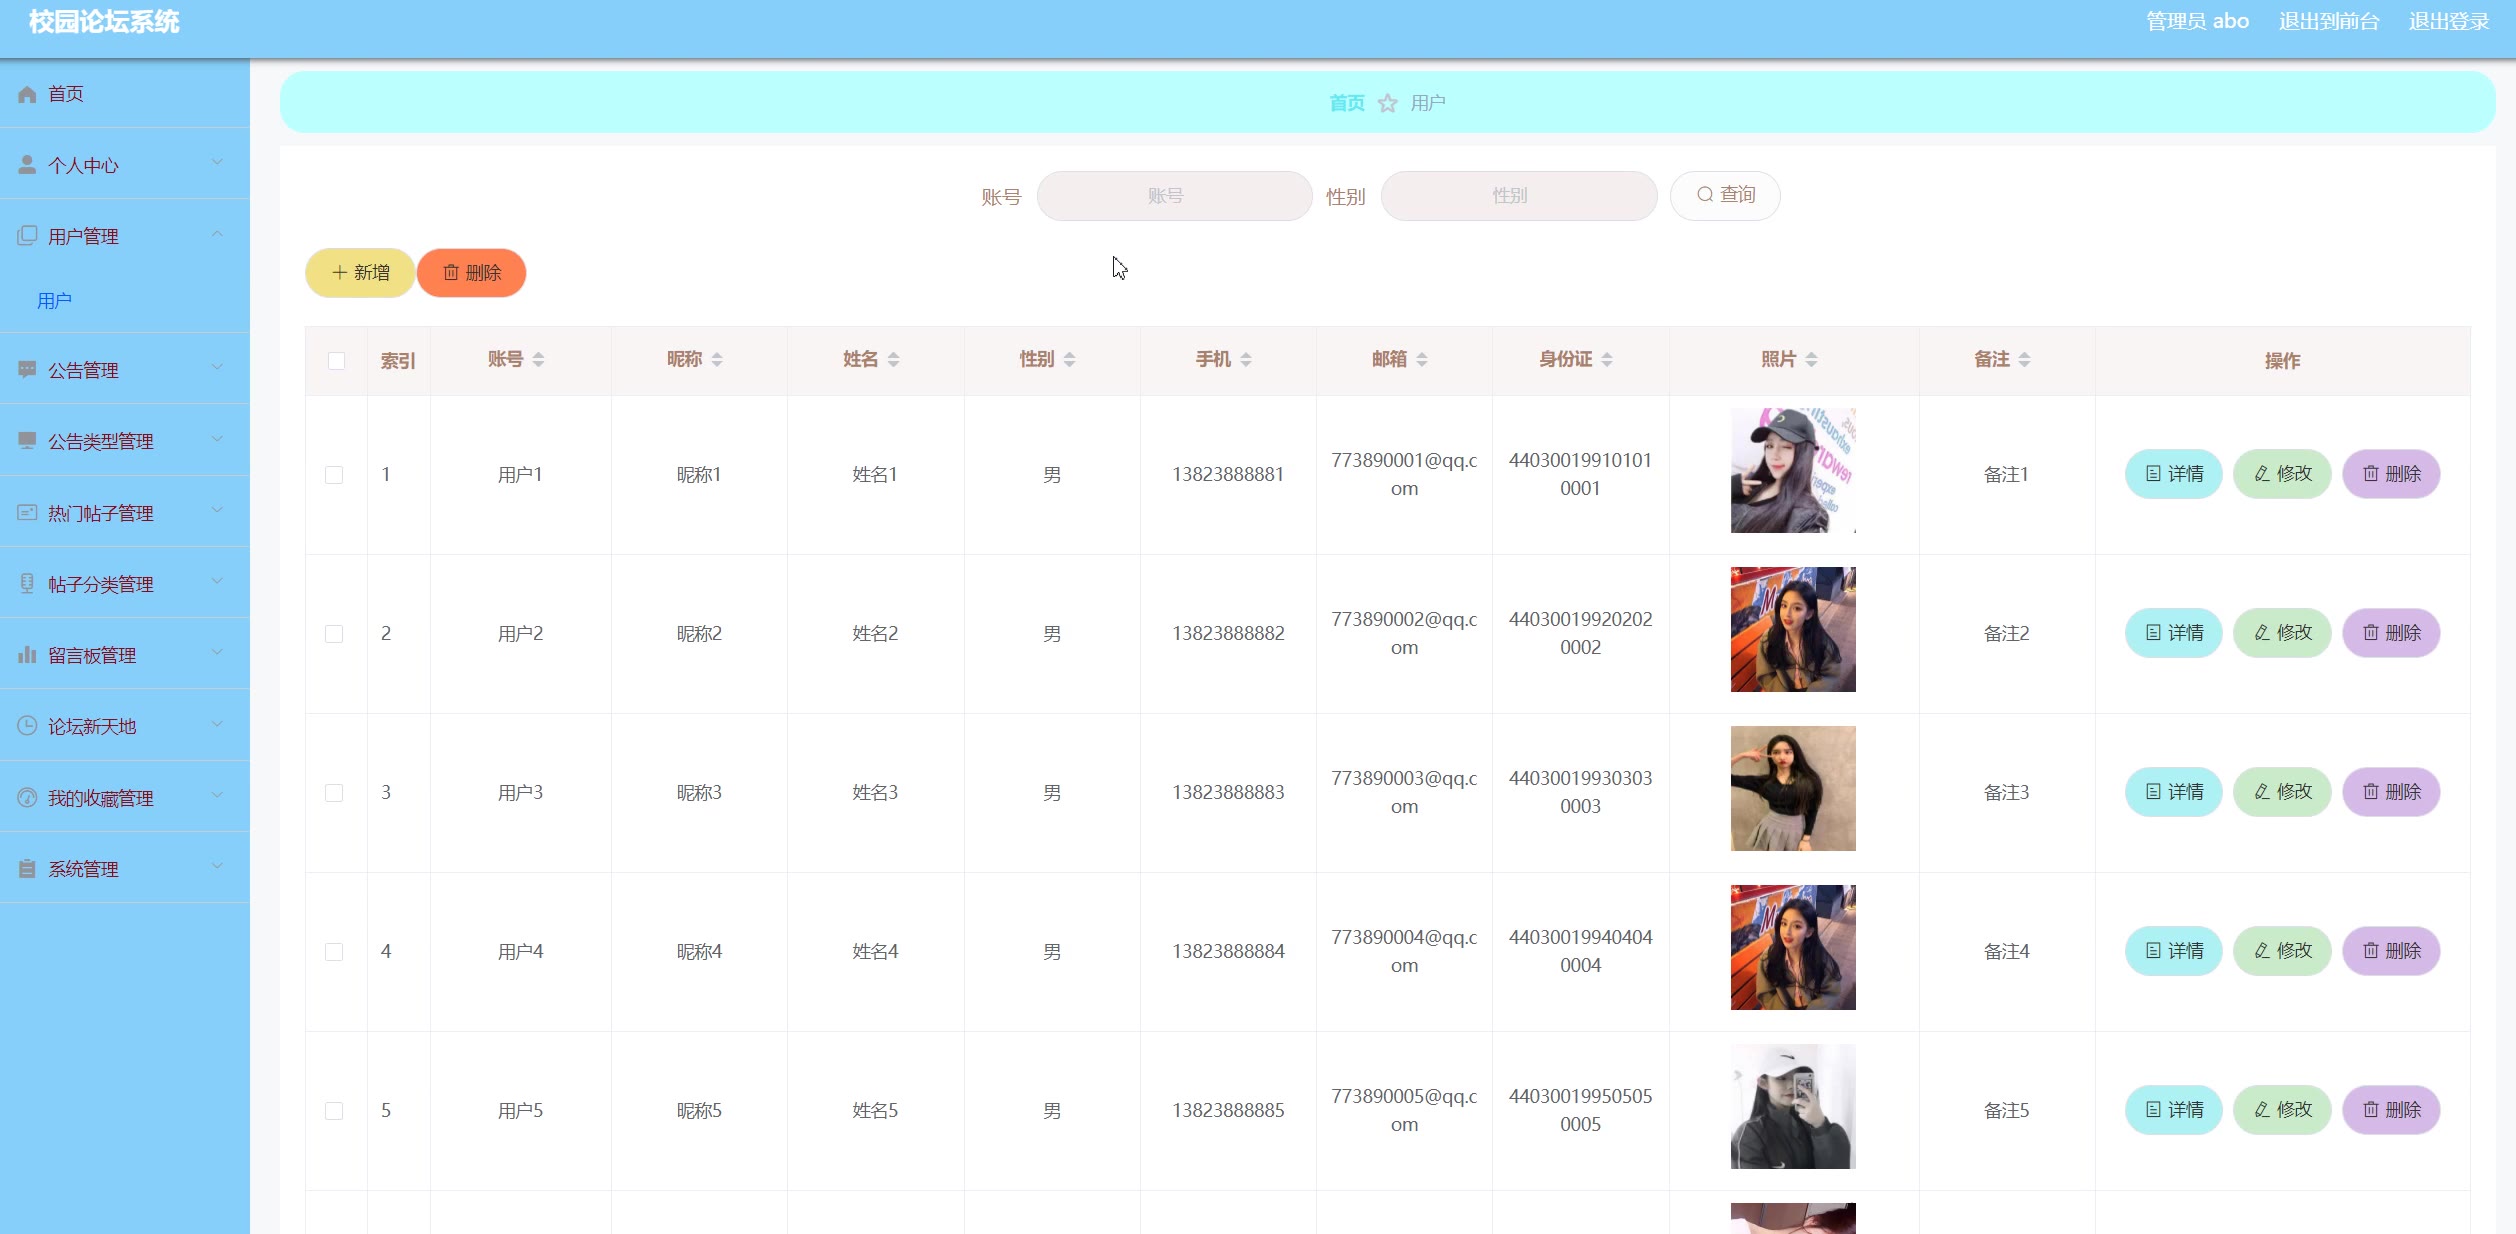
Task: Check the box for 用户1 row
Action: pos(334,475)
